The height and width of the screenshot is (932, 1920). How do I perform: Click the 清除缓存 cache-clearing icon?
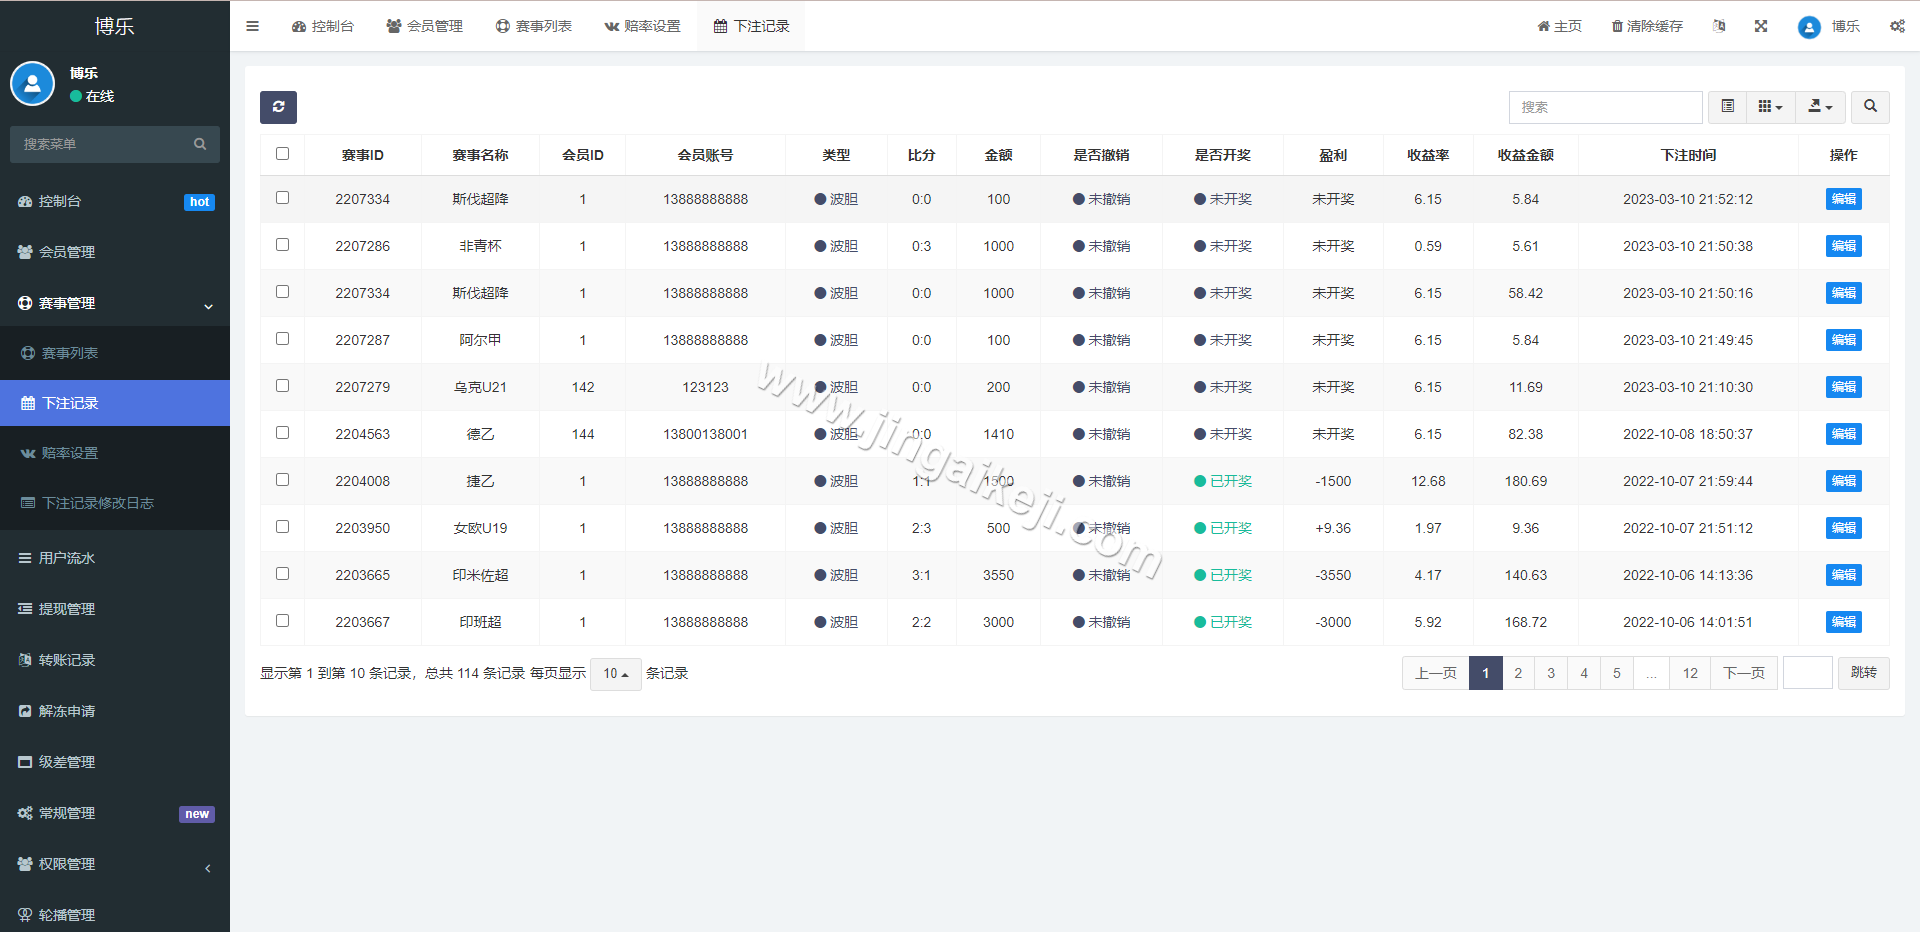click(x=1646, y=26)
